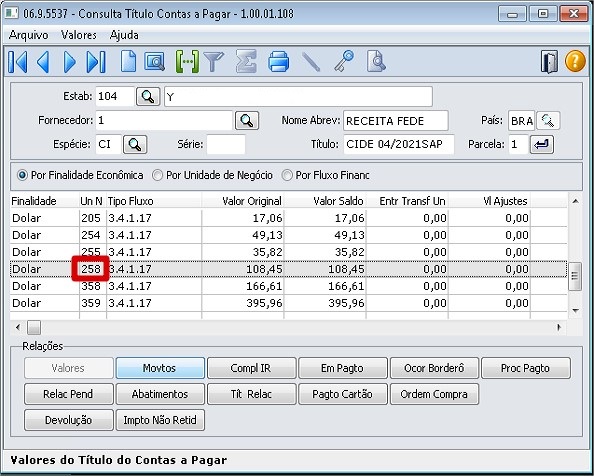Open lookup magnifier next to Fornecedor
The width and height of the screenshot is (594, 476).
tap(247, 121)
